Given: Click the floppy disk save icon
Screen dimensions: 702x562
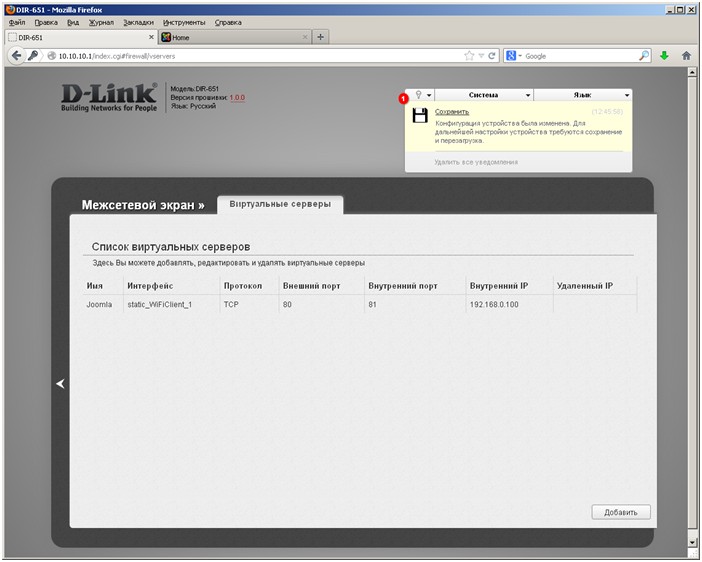Looking at the screenshot, I should click(419, 115).
